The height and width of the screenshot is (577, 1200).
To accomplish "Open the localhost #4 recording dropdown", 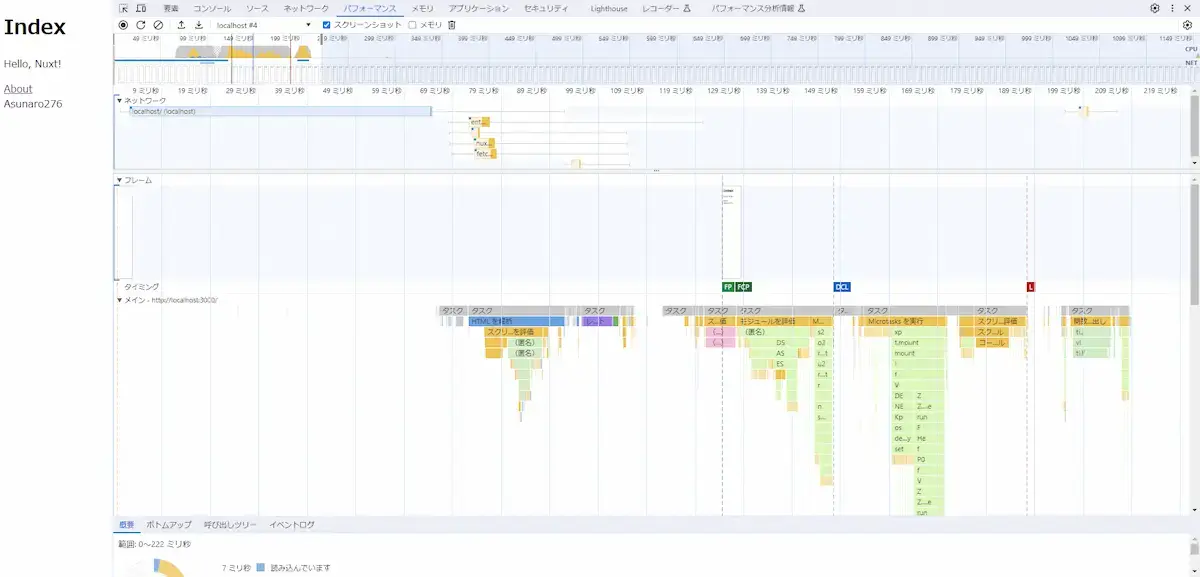I will (264, 24).
